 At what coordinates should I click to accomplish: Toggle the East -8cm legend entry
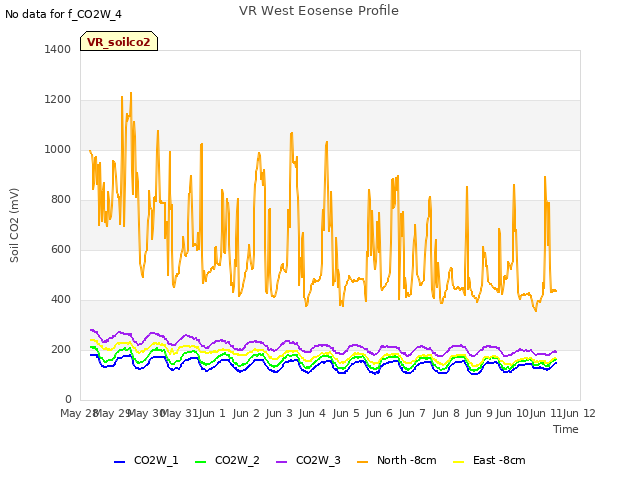(489, 460)
